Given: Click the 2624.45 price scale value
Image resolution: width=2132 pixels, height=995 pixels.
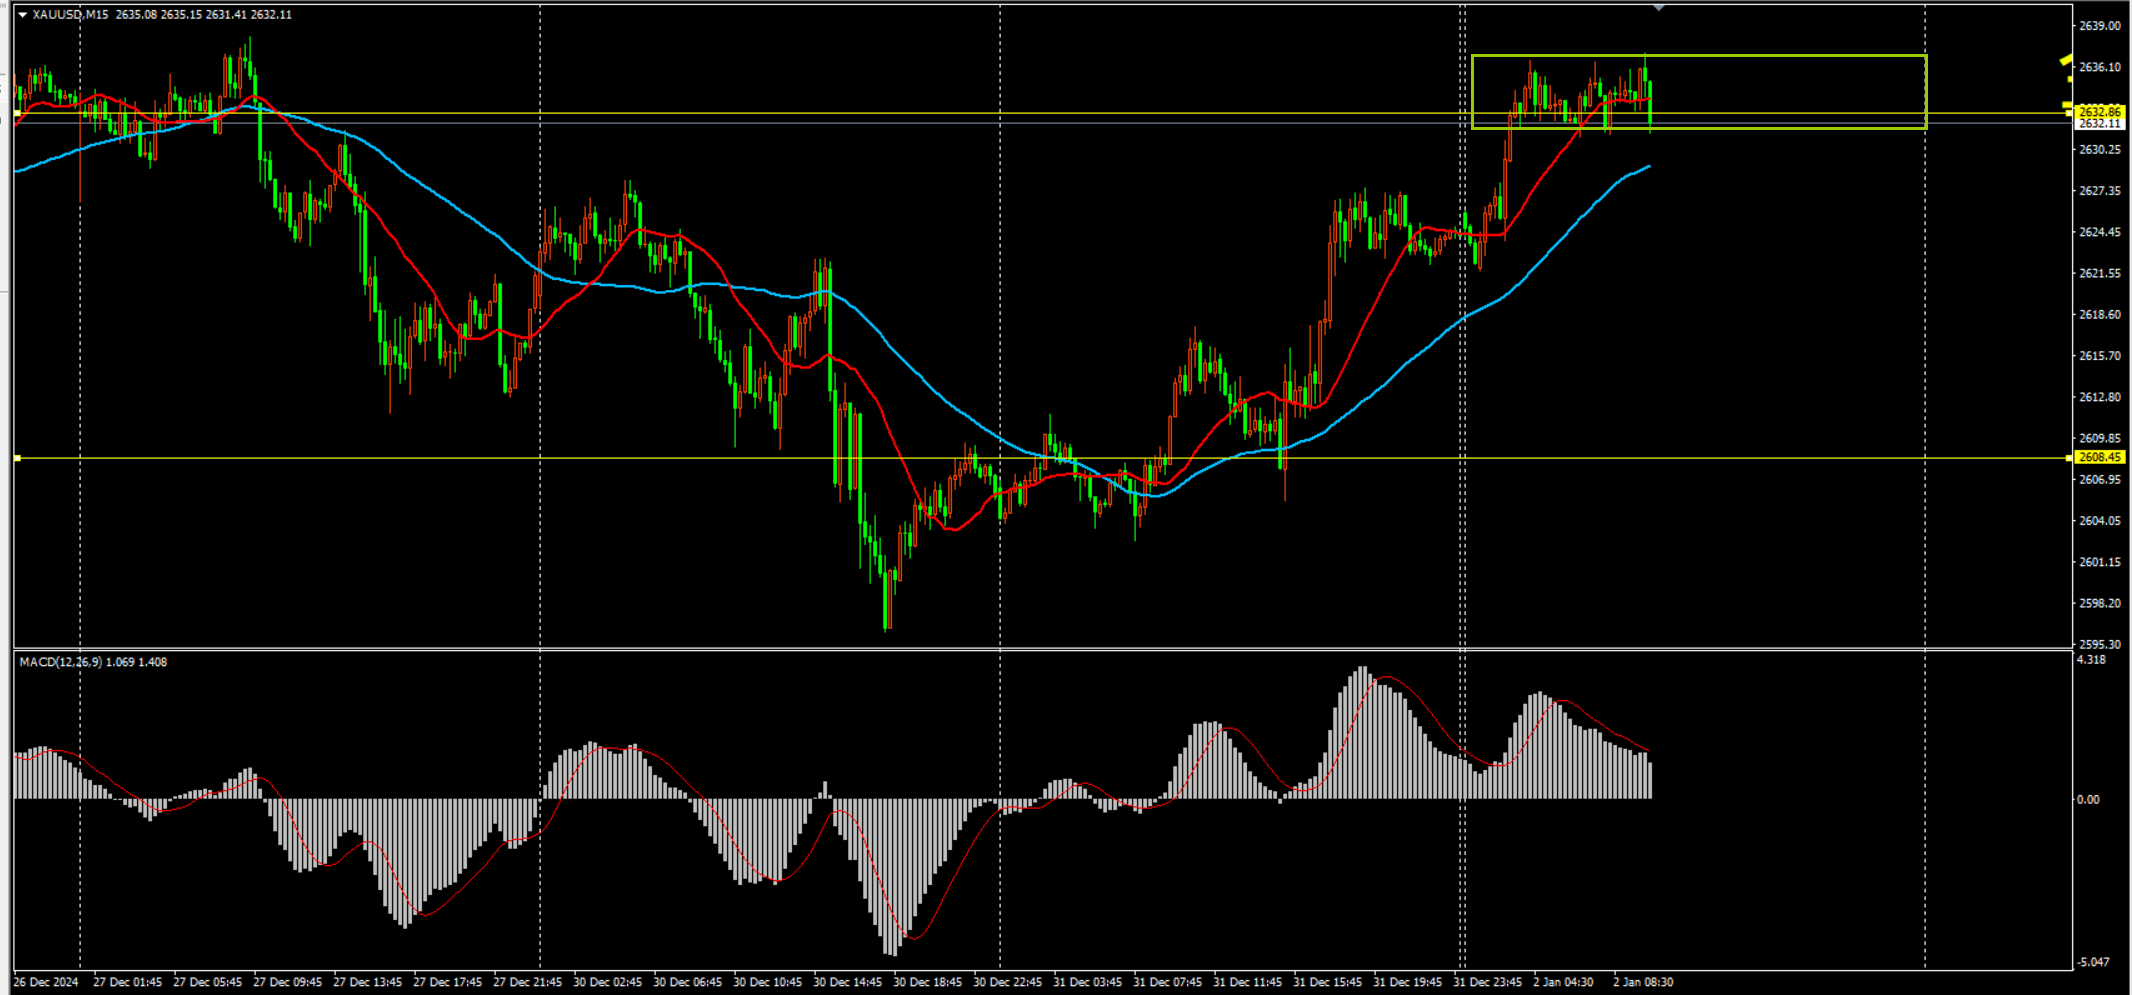Looking at the screenshot, I should pos(2099,232).
